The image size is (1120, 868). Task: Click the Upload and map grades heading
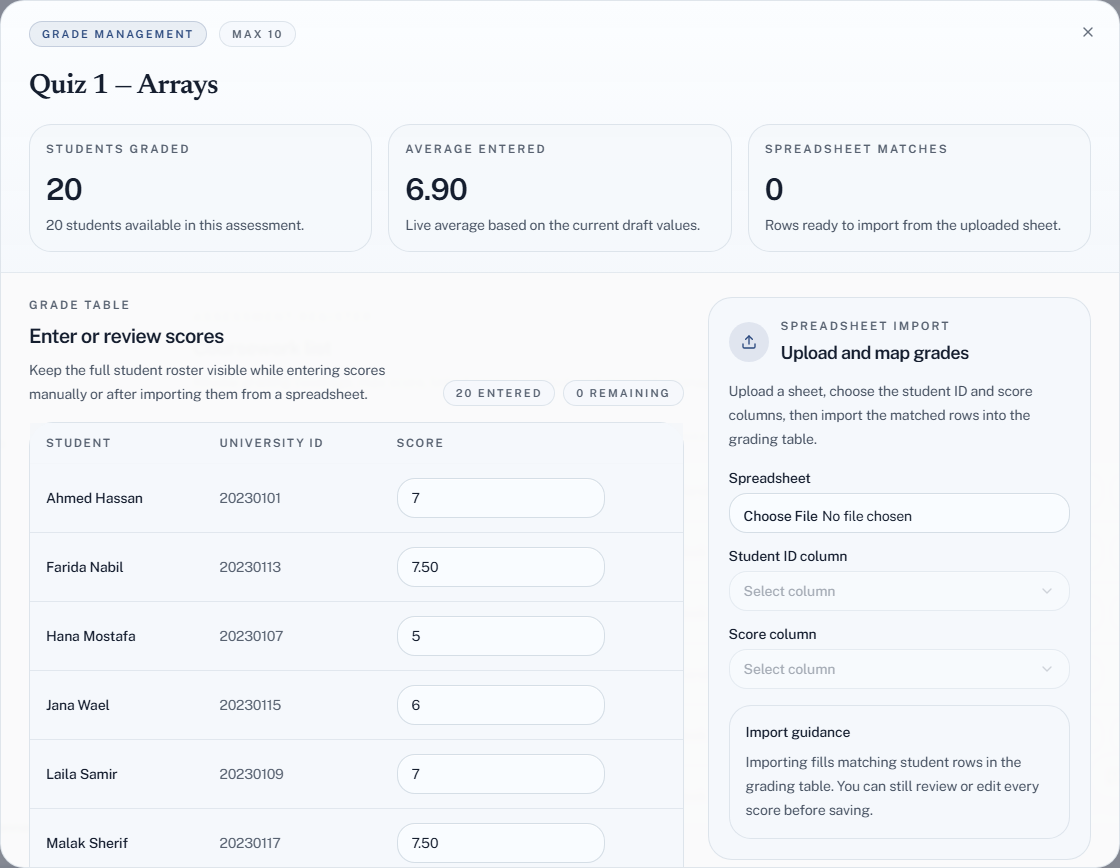[x=875, y=353]
